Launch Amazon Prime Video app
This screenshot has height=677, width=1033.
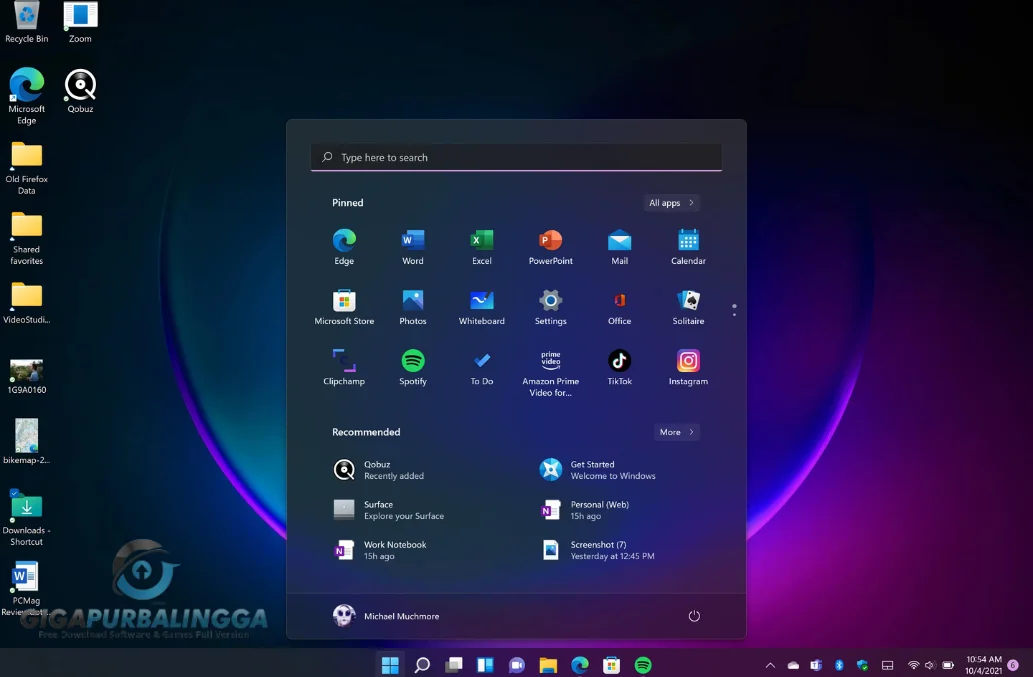coord(551,373)
